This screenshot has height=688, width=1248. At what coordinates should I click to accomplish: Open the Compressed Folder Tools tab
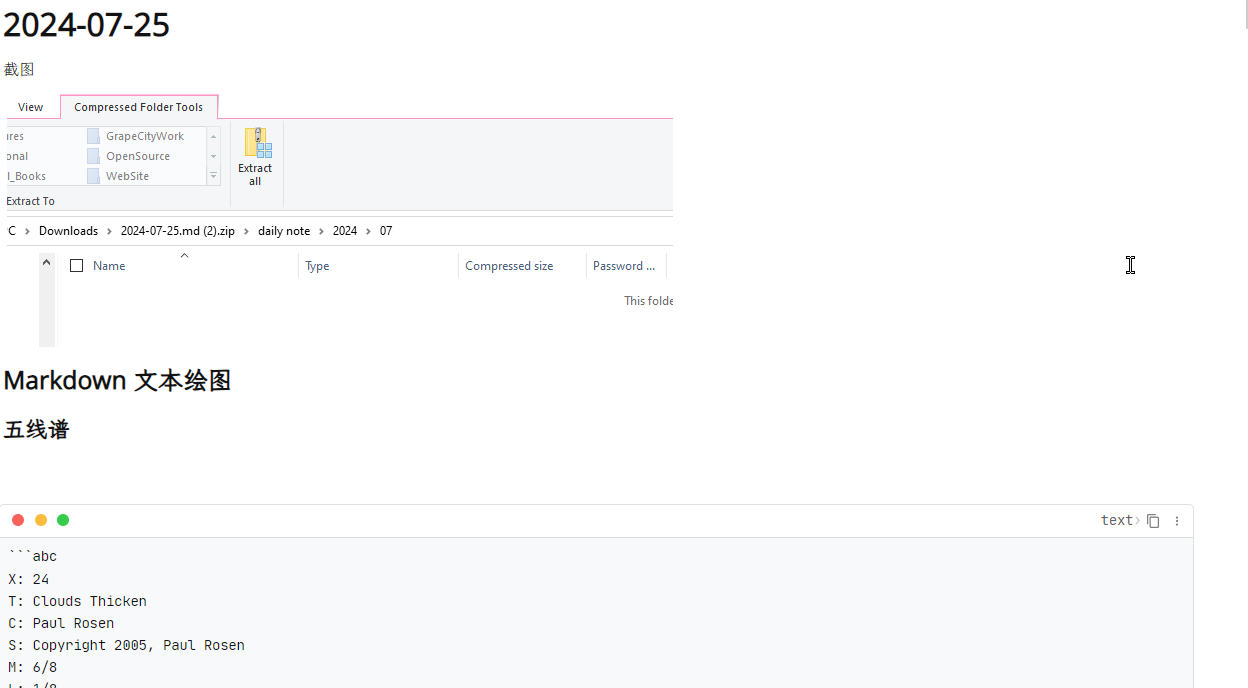point(139,107)
